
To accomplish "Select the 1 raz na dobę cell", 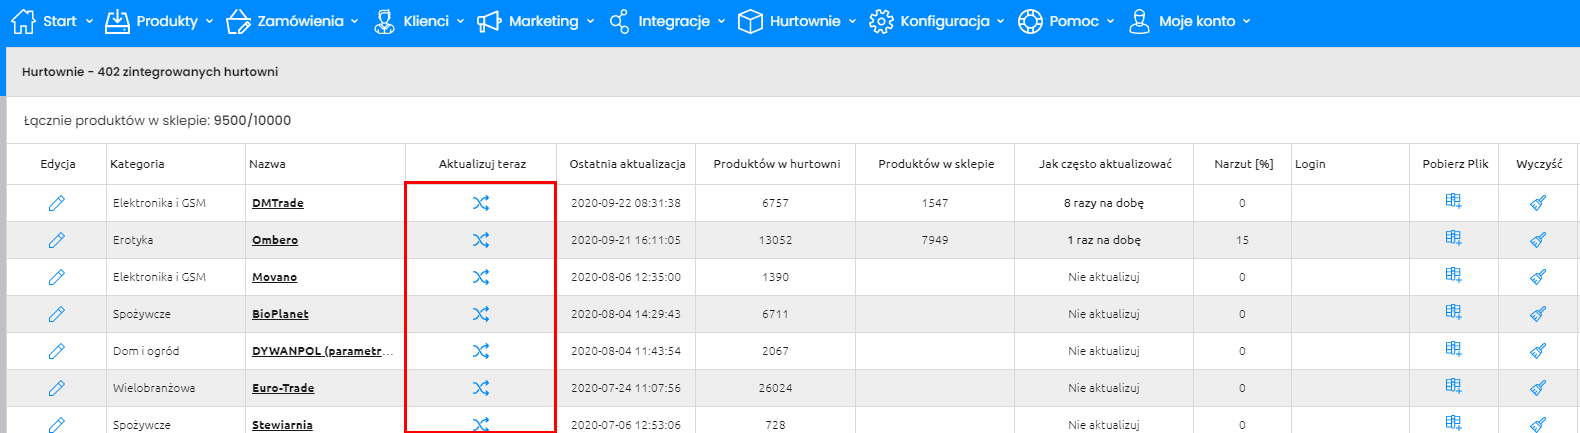I will [x=1104, y=240].
